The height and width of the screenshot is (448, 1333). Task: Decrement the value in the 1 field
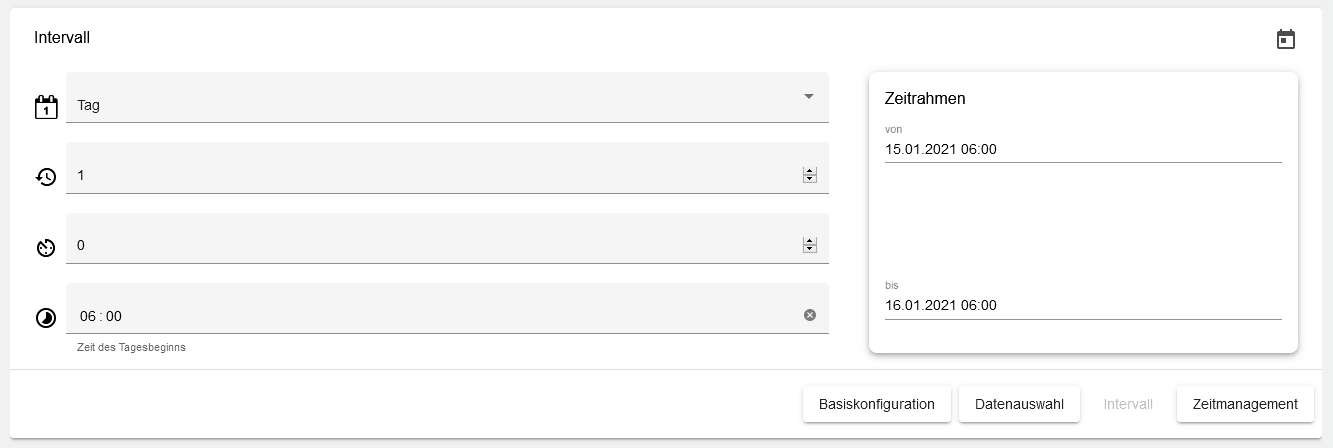pos(810,179)
